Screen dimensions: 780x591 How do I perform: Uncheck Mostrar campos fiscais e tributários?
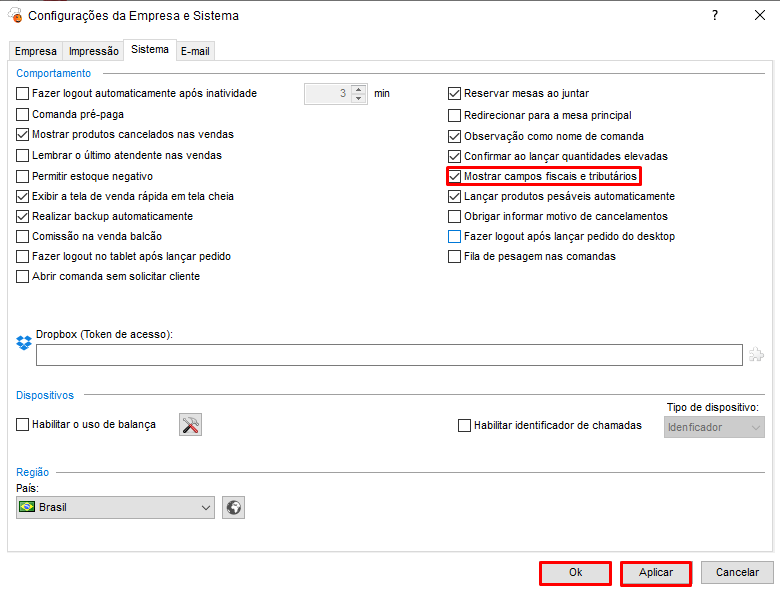click(x=455, y=177)
